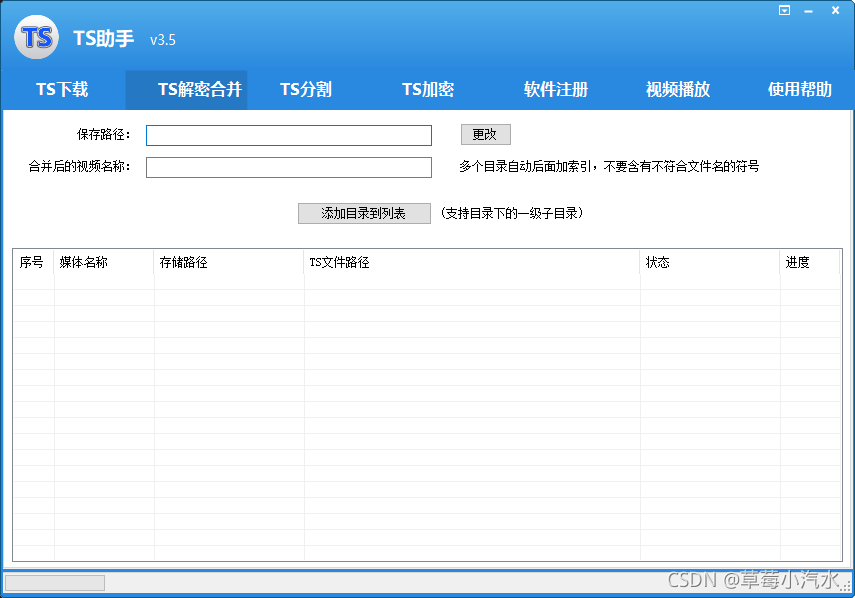The image size is (855, 598).
Task: Switch to the 视频播放 tab
Action: tap(678, 89)
